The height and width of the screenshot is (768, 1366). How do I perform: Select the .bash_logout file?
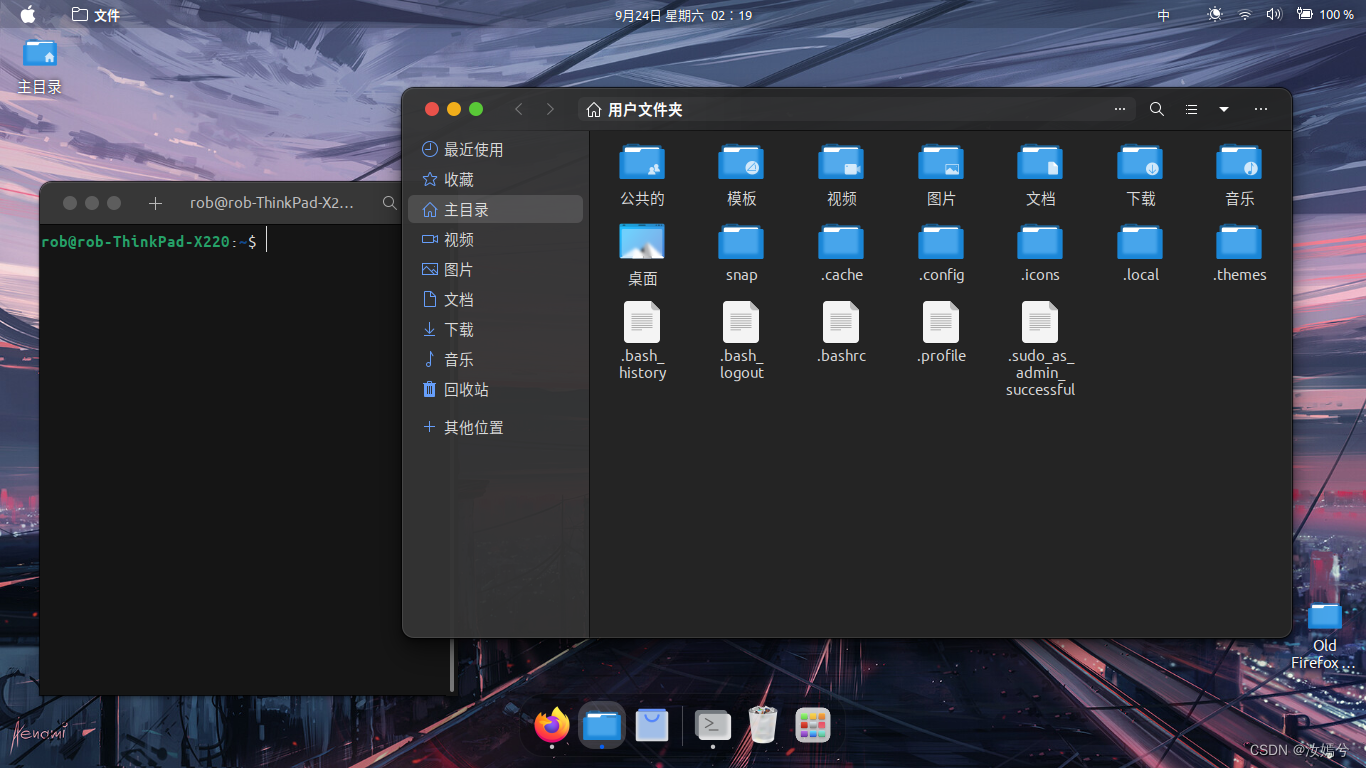click(741, 340)
